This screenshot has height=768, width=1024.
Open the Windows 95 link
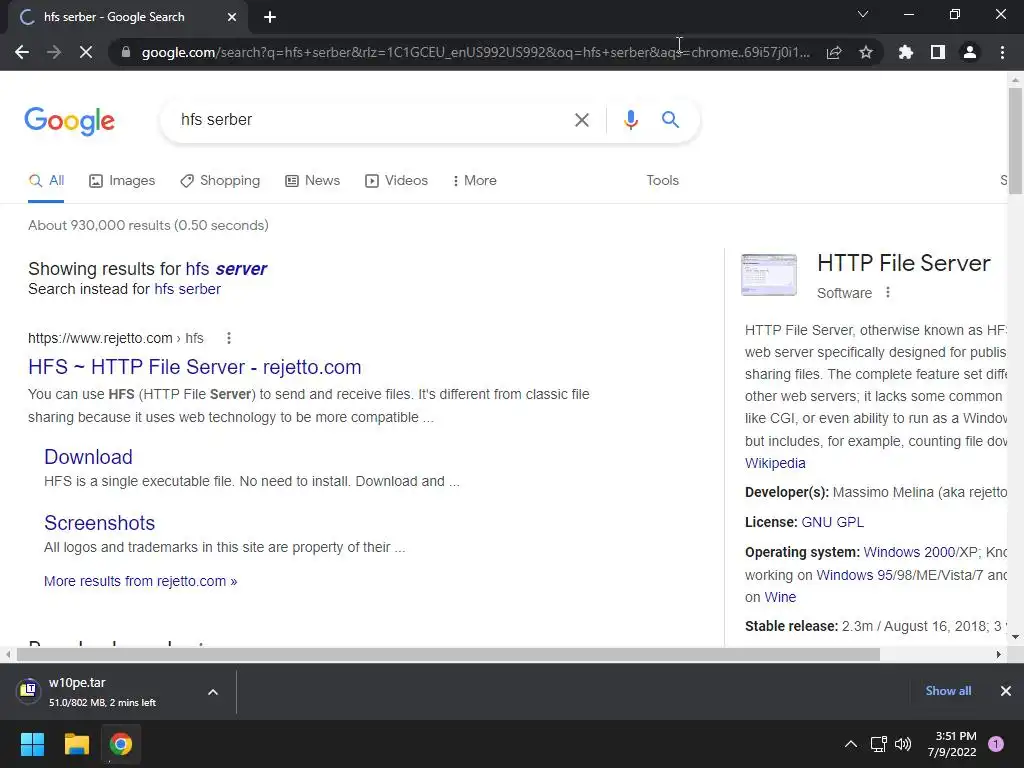pyautogui.click(x=853, y=575)
